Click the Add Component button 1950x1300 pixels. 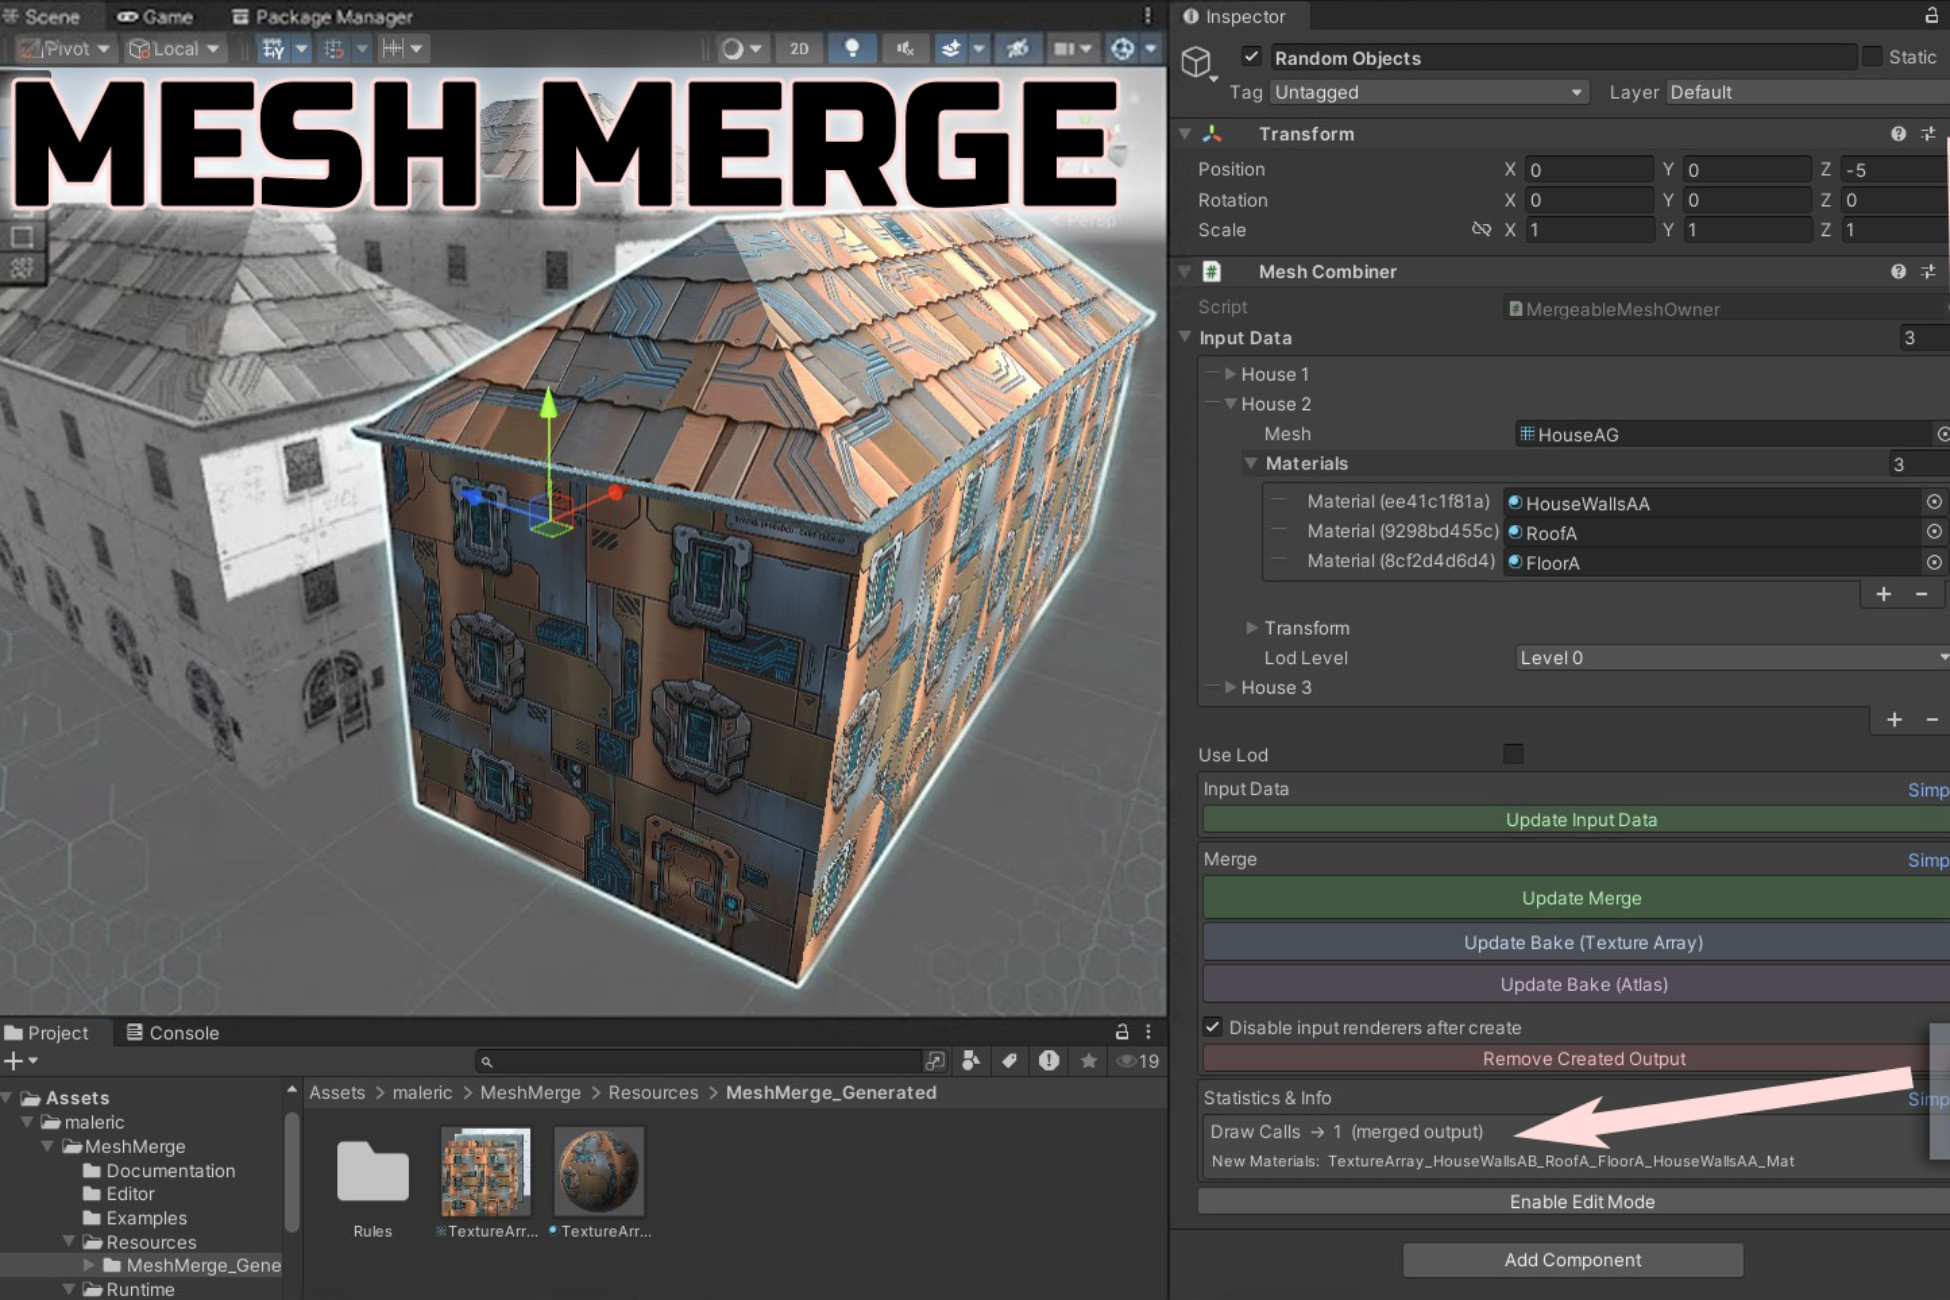coord(1573,1260)
